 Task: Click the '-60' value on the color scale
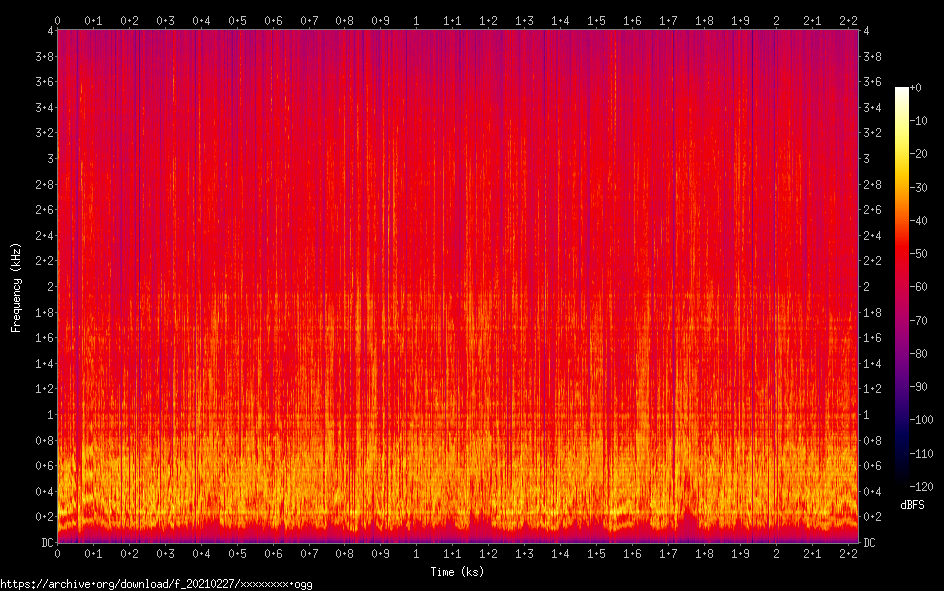918,287
